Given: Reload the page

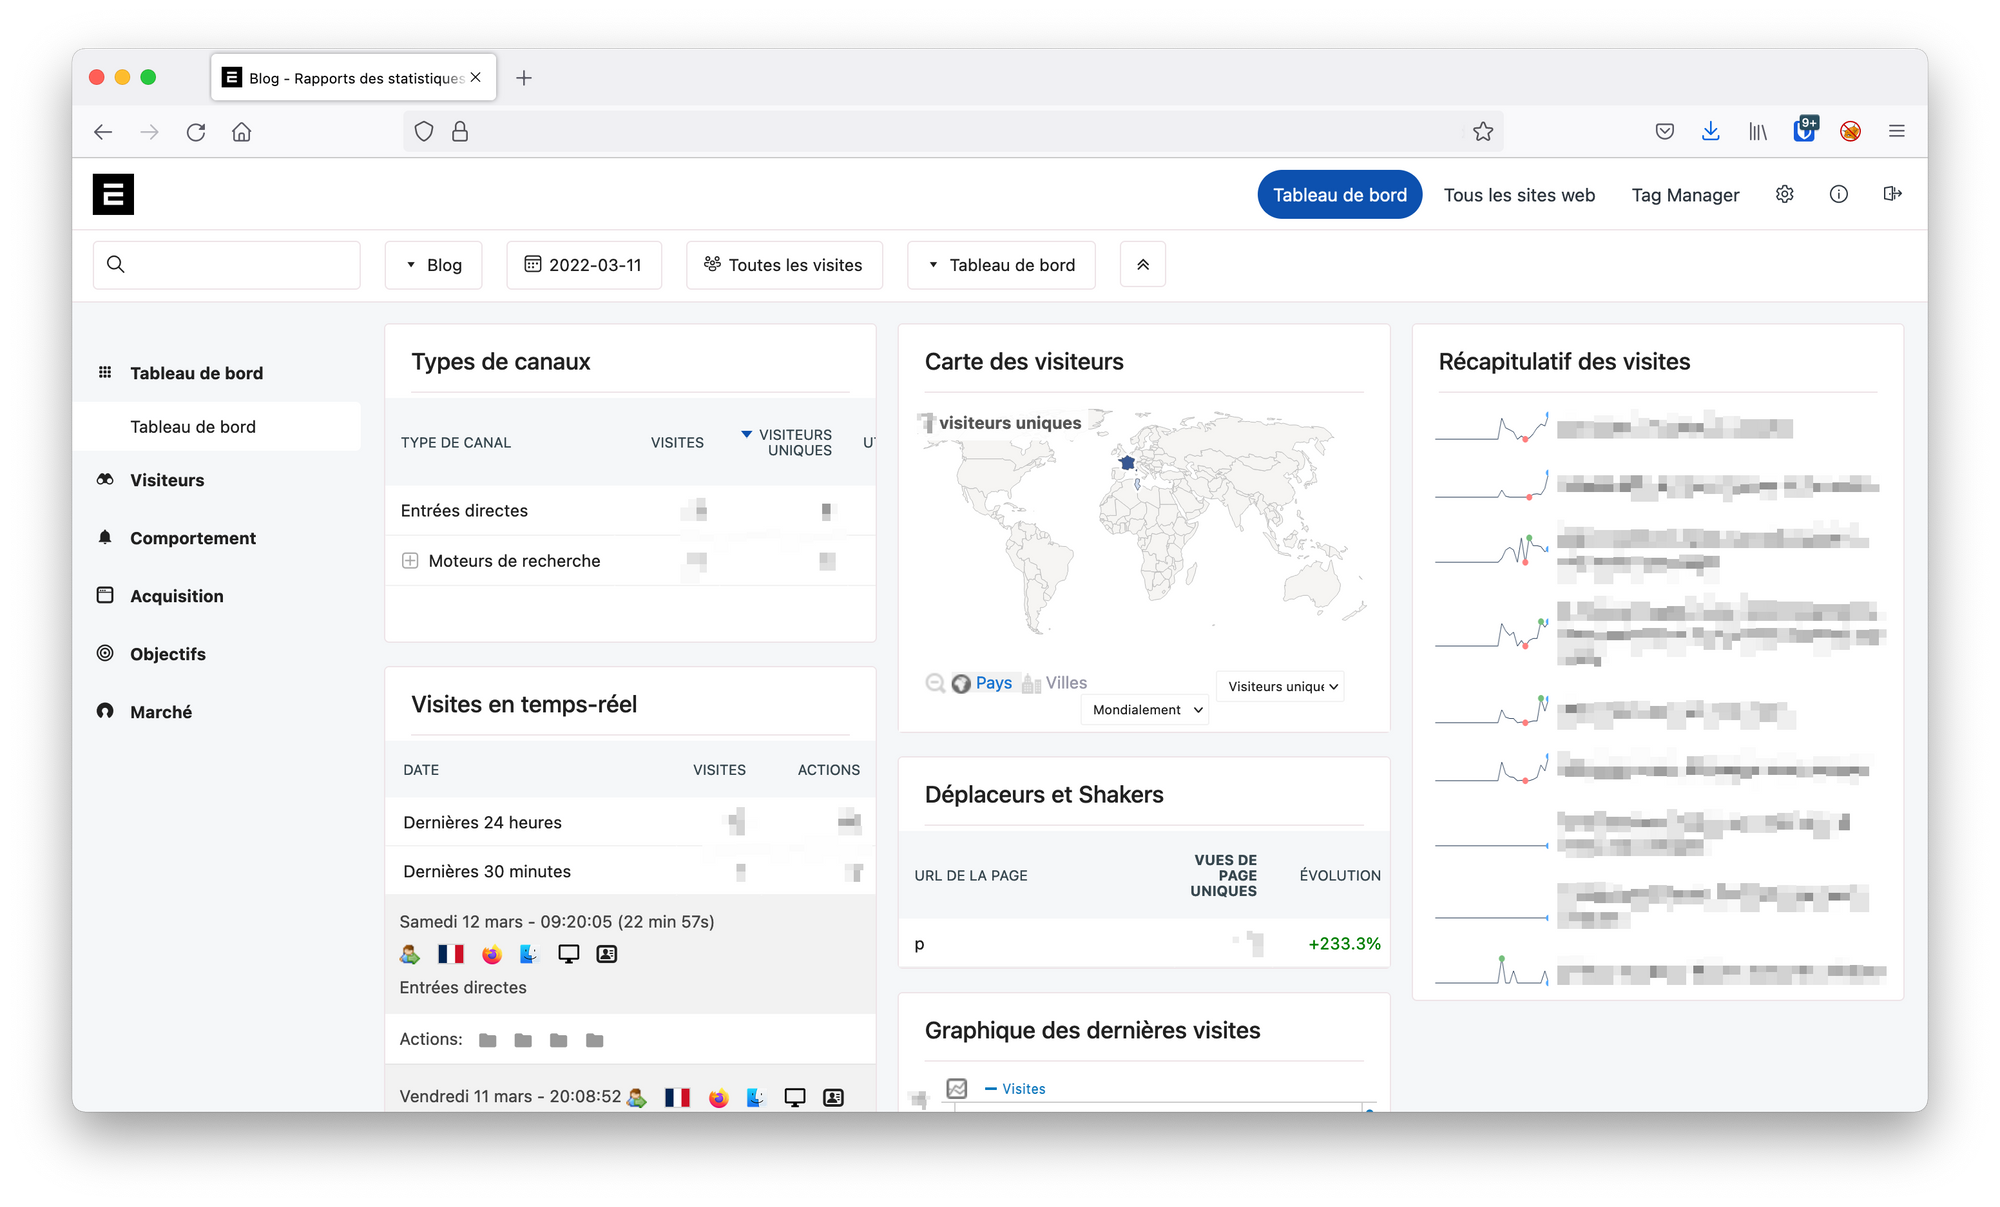Looking at the screenshot, I should tap(196, 132).
